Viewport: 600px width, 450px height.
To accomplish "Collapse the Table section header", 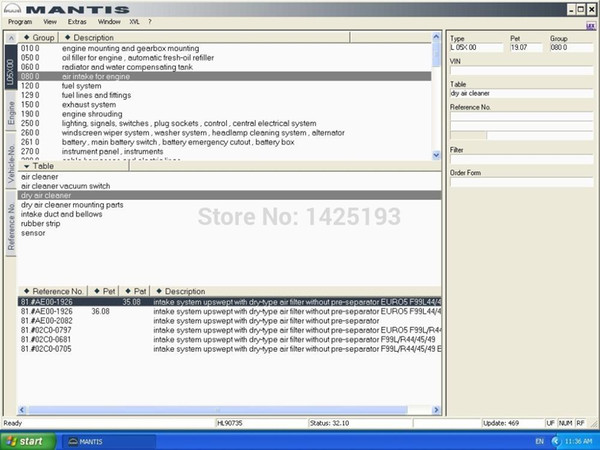I will [x=73, y=166].
